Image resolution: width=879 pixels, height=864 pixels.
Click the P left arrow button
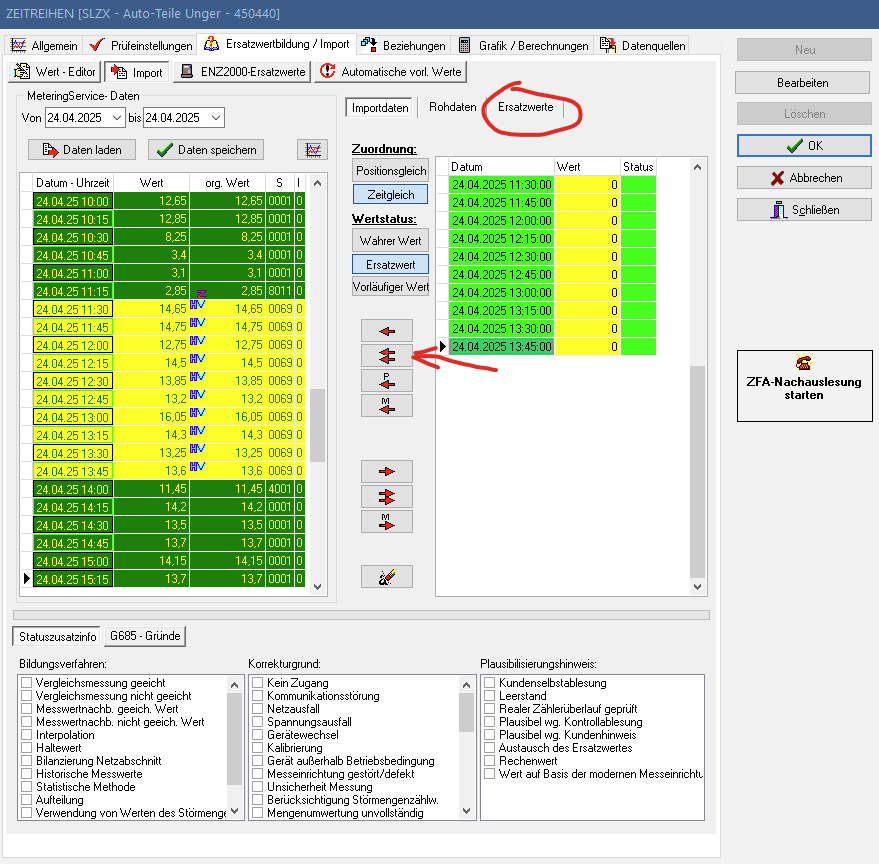tap(386, 380)
